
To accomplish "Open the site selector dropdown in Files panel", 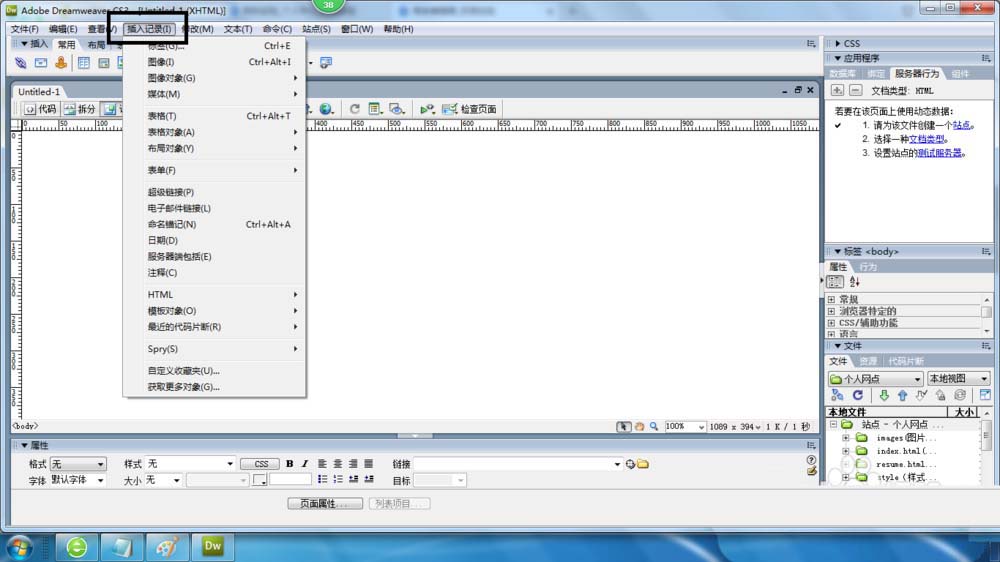I will (x=875, y=379).
